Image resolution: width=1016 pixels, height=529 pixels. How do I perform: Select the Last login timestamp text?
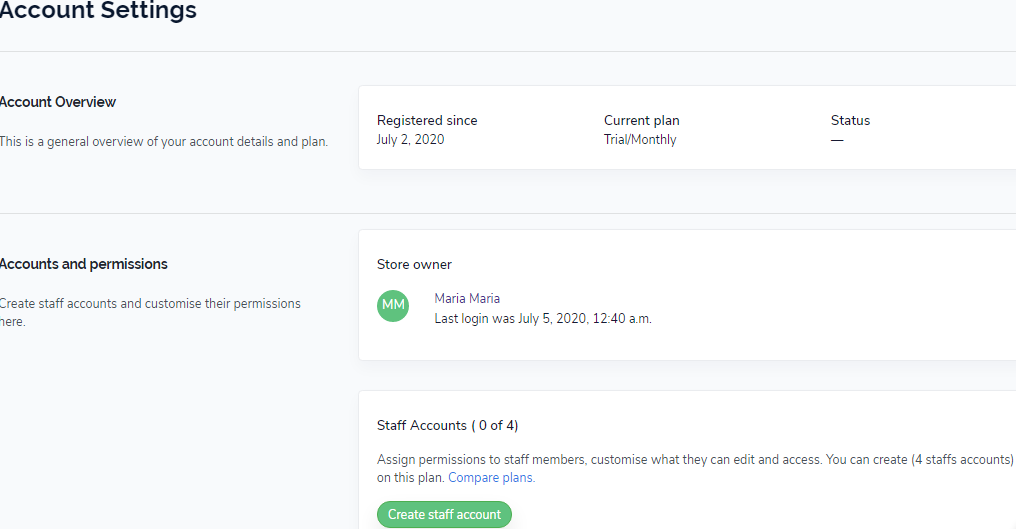pyautogui.click(x=543, y=319)
